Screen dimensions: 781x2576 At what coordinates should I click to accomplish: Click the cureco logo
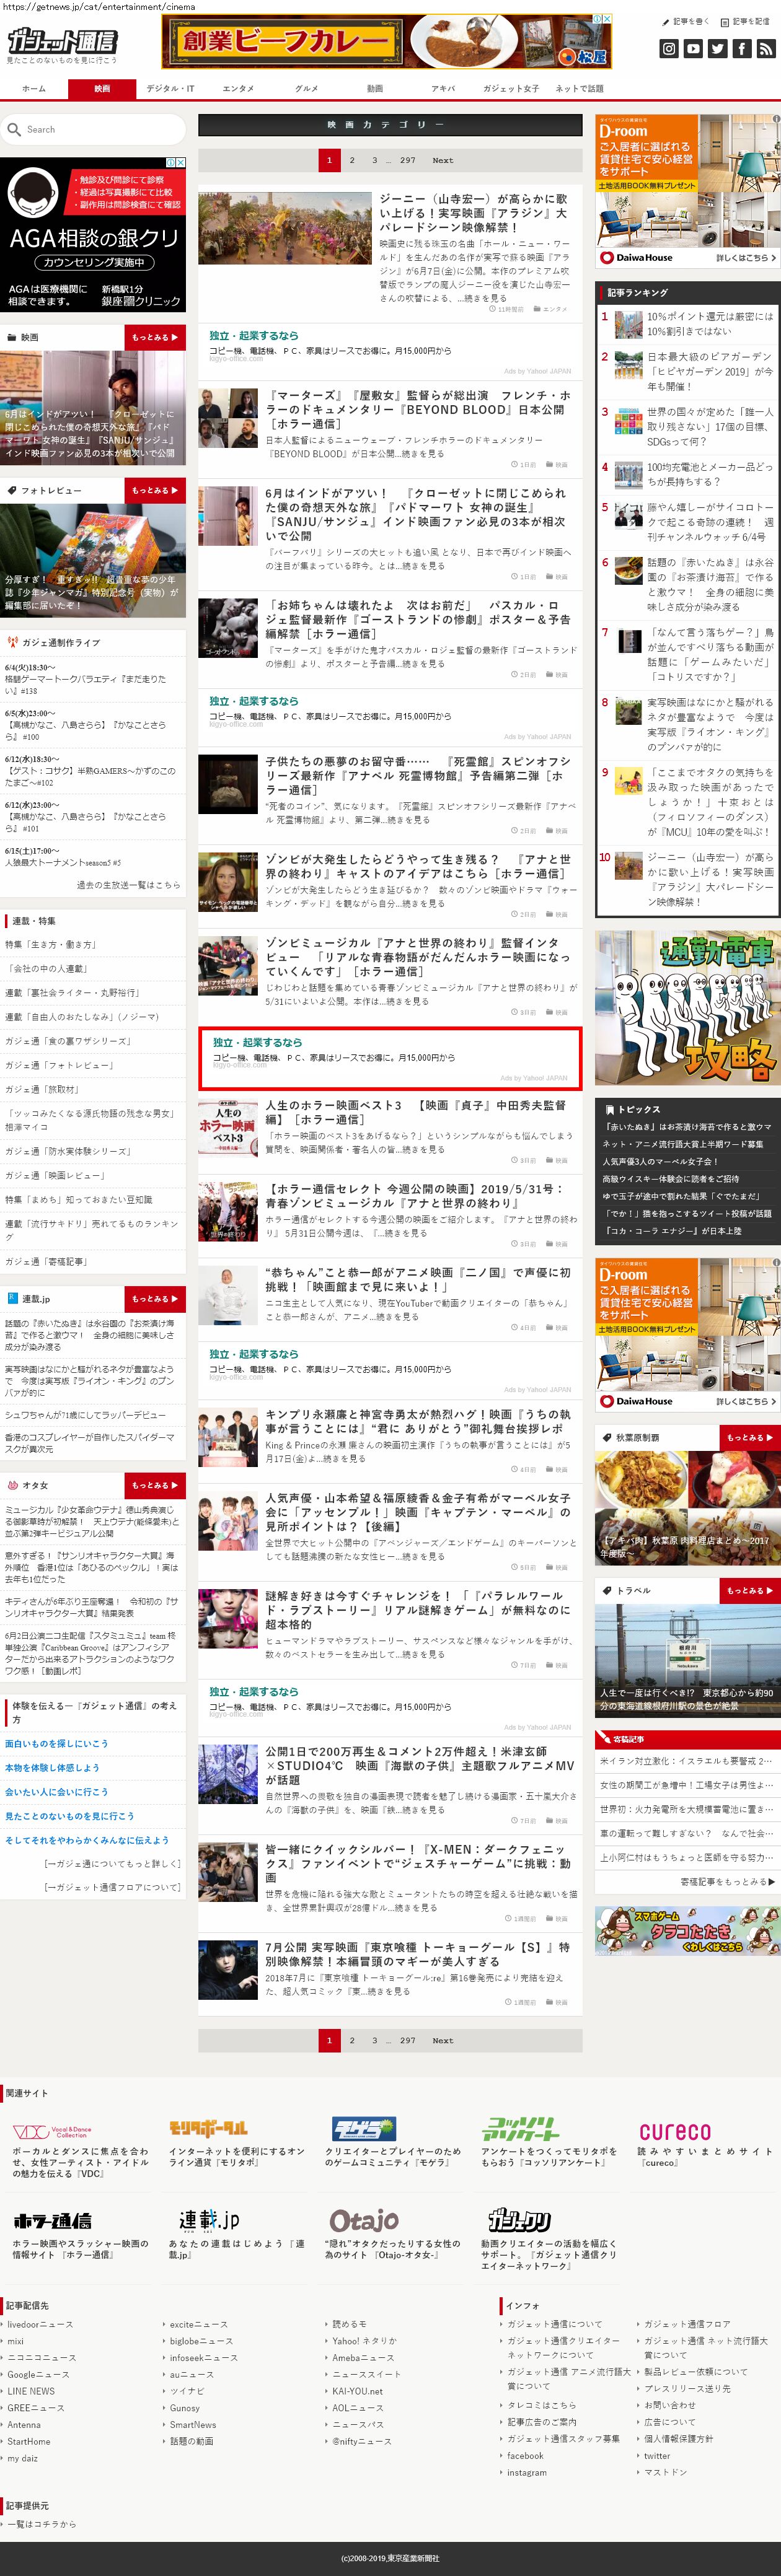click(675, 2131)
